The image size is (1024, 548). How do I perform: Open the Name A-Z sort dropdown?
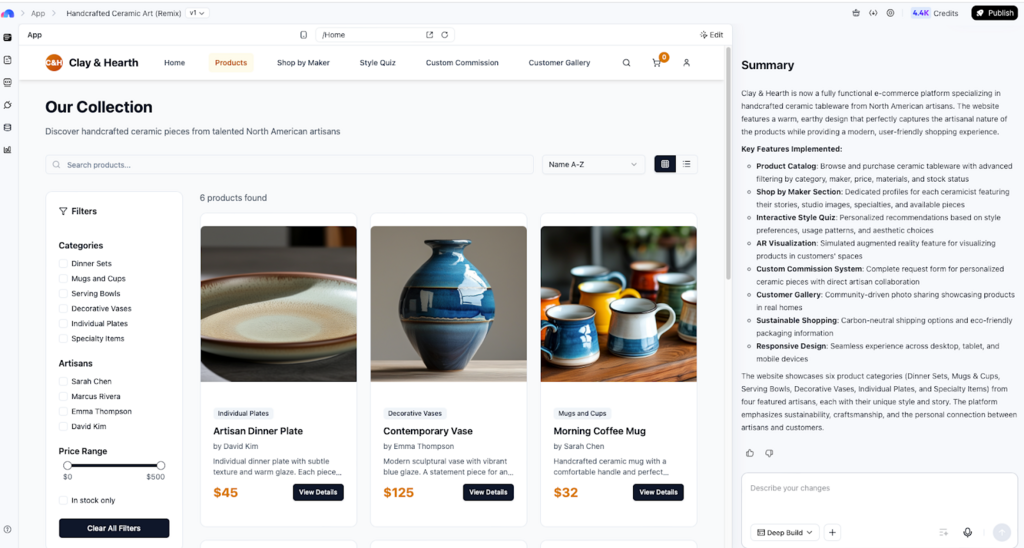tap(593, 164)
